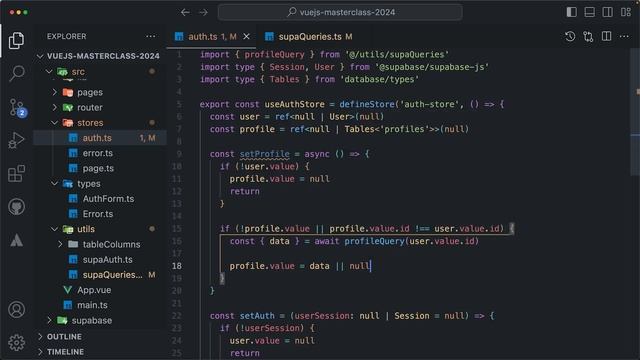
Task: Click the EXPLORER panel title
Action: click(67, 36)
